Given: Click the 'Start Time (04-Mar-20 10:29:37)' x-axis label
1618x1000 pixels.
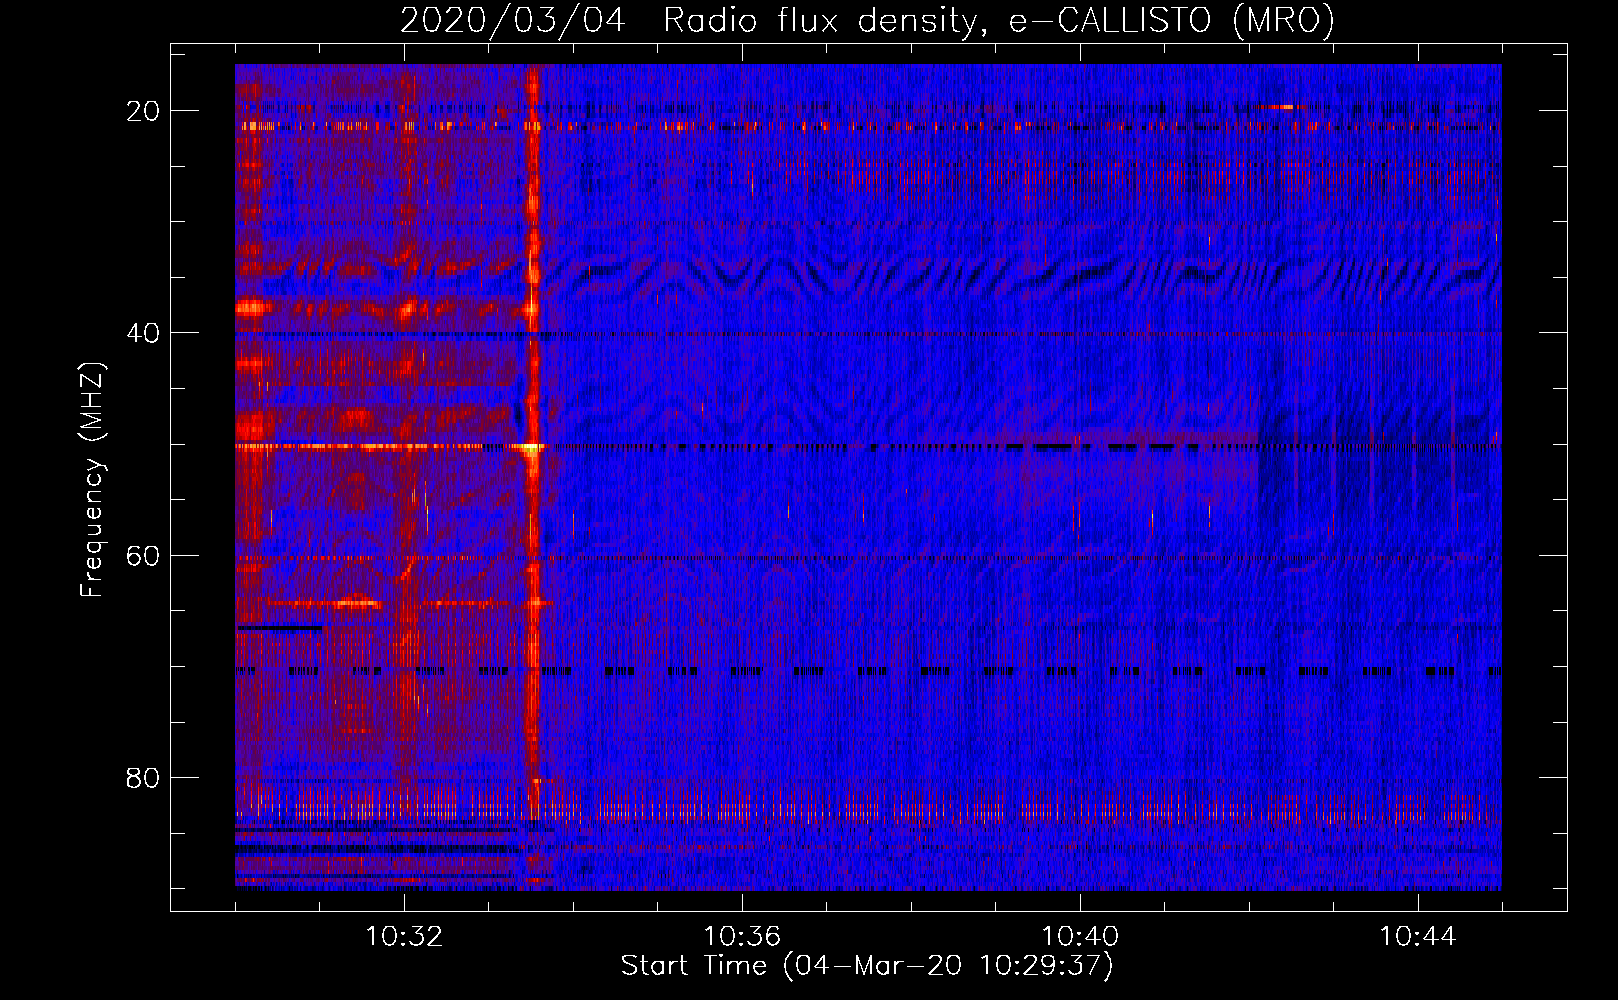Looking at the screenshot, I should pyautogui.click(x=866, y=966).
